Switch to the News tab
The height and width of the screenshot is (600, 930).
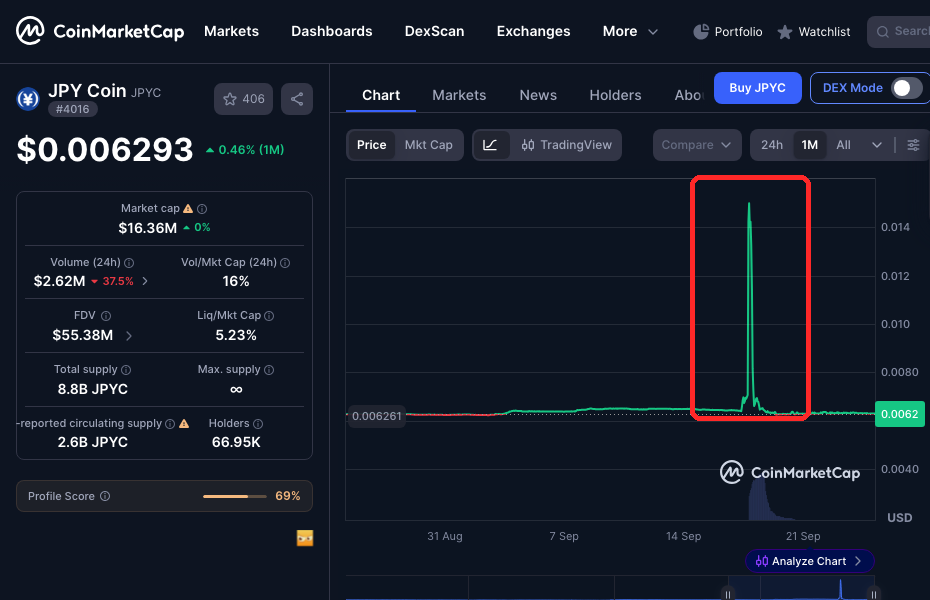pos(538,95)
